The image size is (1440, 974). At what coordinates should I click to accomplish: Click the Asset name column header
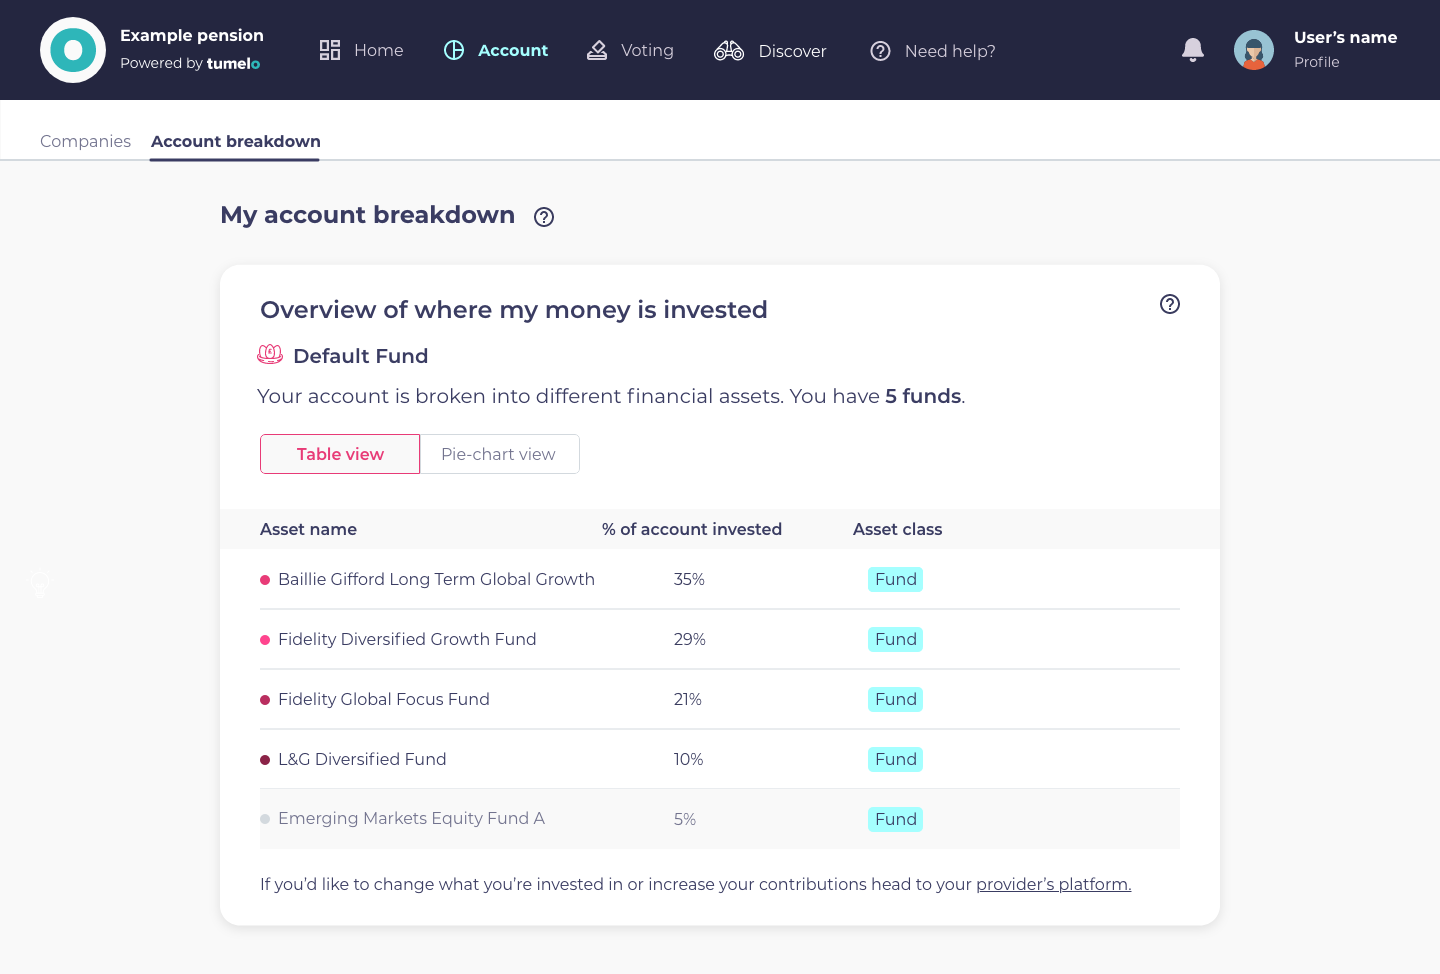click(308, 529)
